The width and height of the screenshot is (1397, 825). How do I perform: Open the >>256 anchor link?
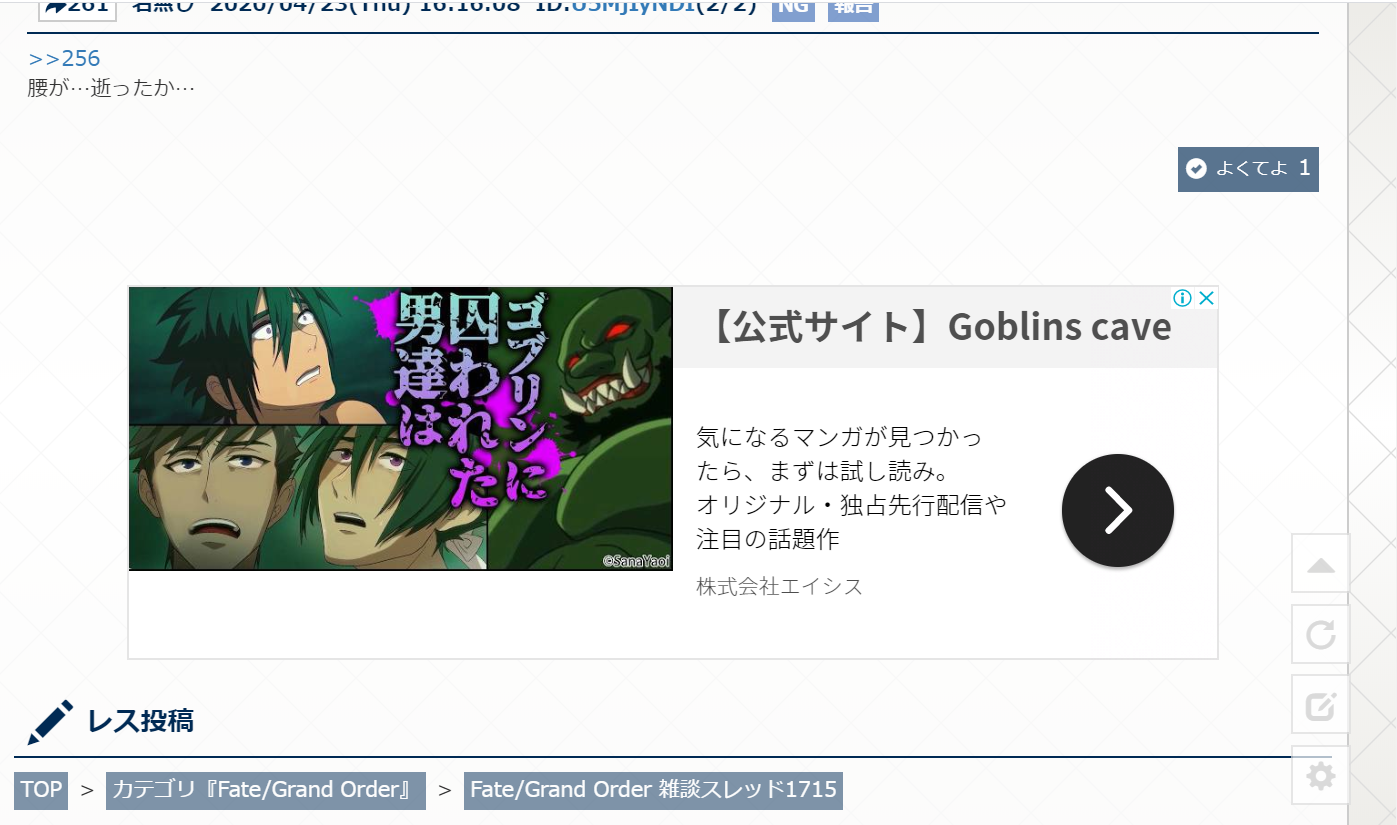[64, 59]
